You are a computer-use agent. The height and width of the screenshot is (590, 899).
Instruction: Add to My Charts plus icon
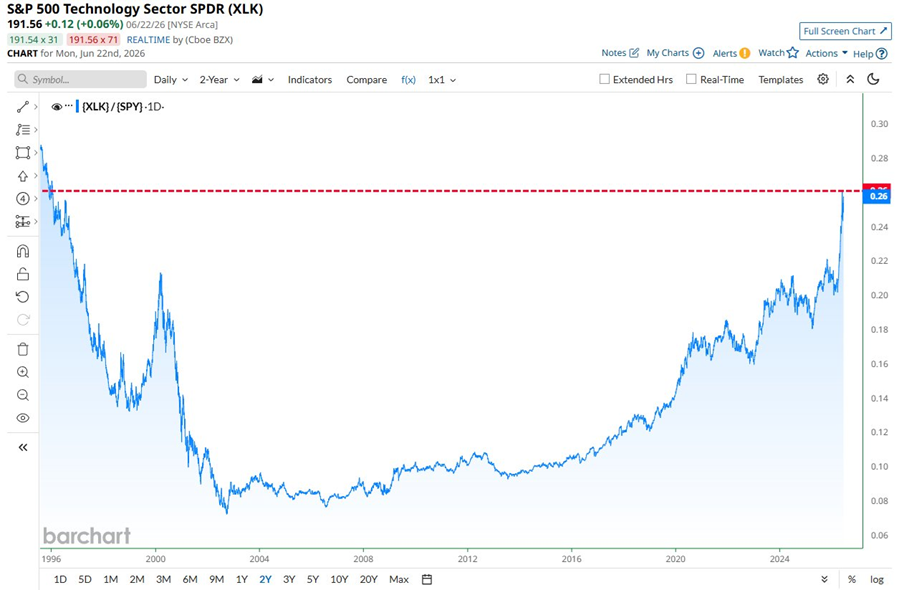pyautogui.click(x=698, y=53)
